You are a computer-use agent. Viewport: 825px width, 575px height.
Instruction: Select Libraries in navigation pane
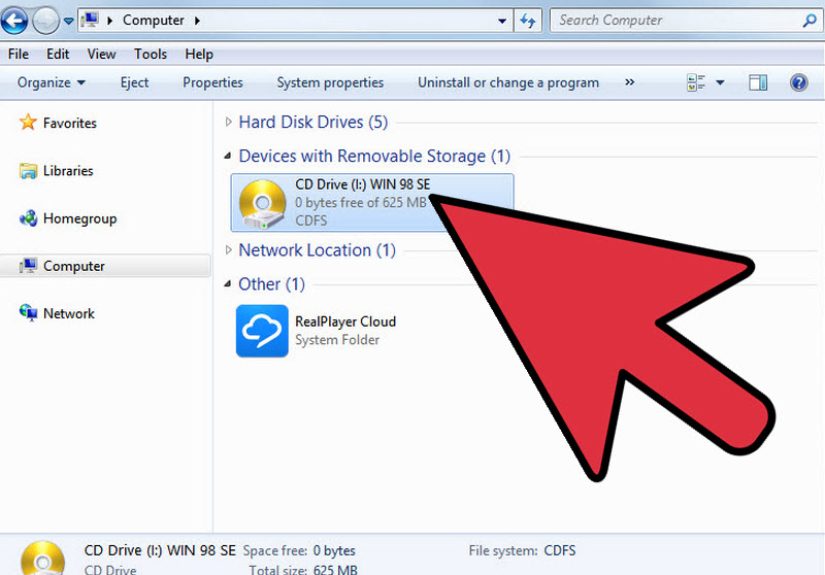68,171
